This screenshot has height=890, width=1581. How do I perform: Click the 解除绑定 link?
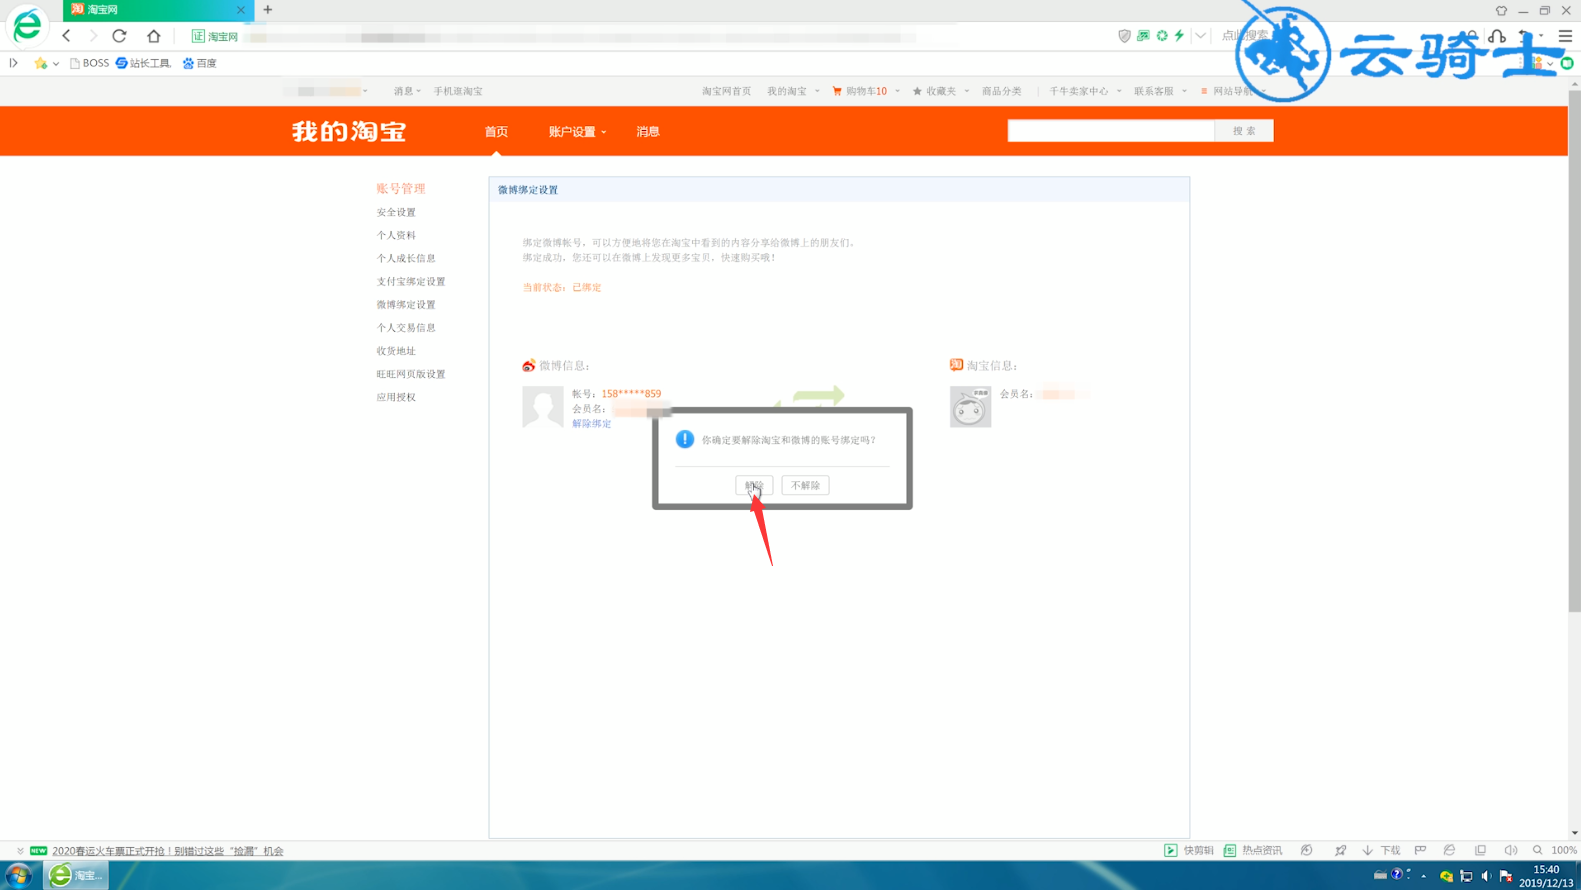click(591, 424)
